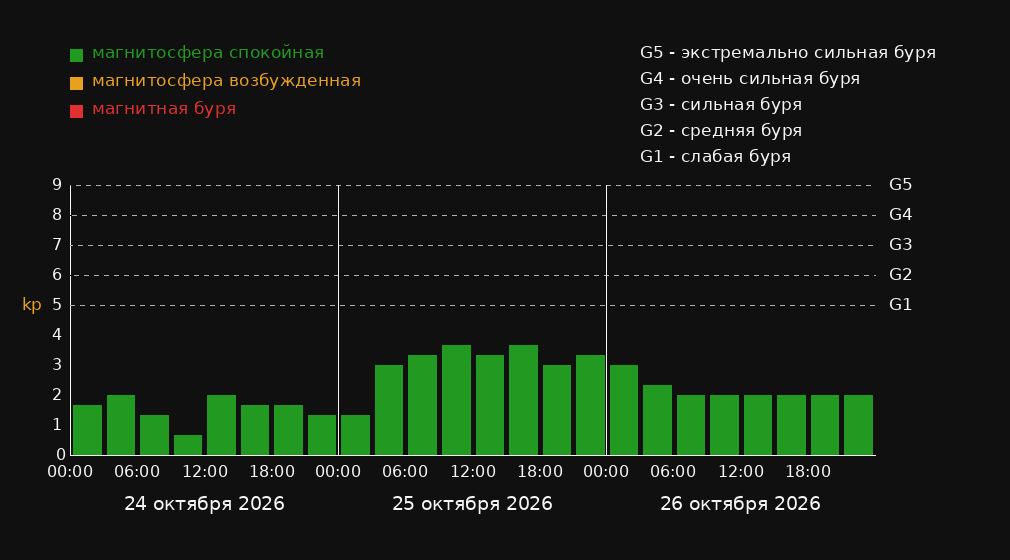The height and width of the screenshot is (560, 1010).
Task: Click the G5 label beside the kp 9 line
Action: click(x=900, y=185)
